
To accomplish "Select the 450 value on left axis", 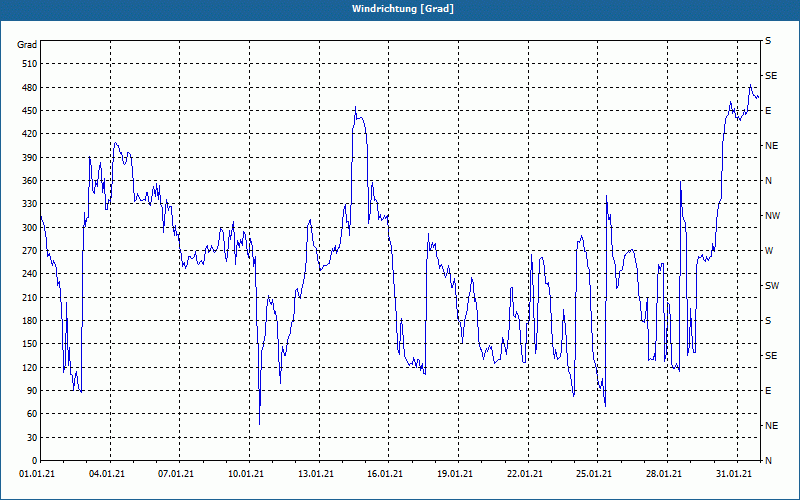I will (30, 111).
